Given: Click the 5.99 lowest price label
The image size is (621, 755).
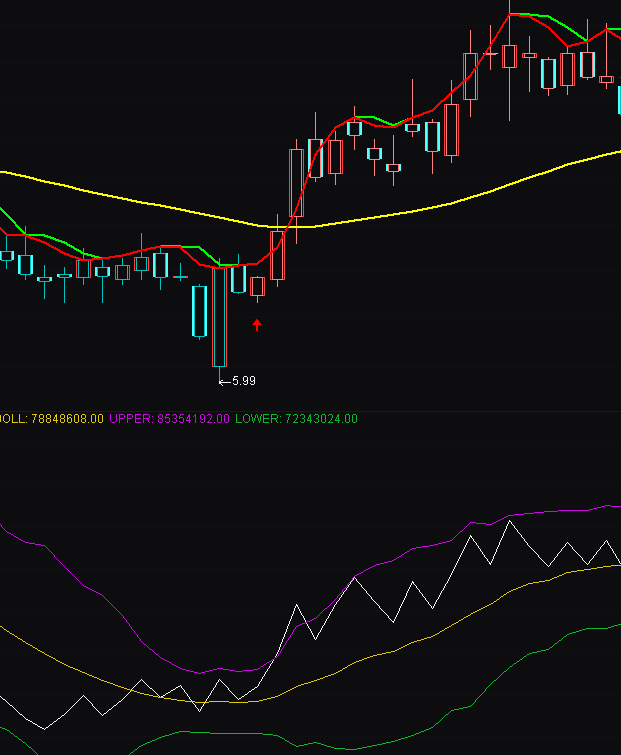Looking at the screenshot, I should click(x=244, y=381).
